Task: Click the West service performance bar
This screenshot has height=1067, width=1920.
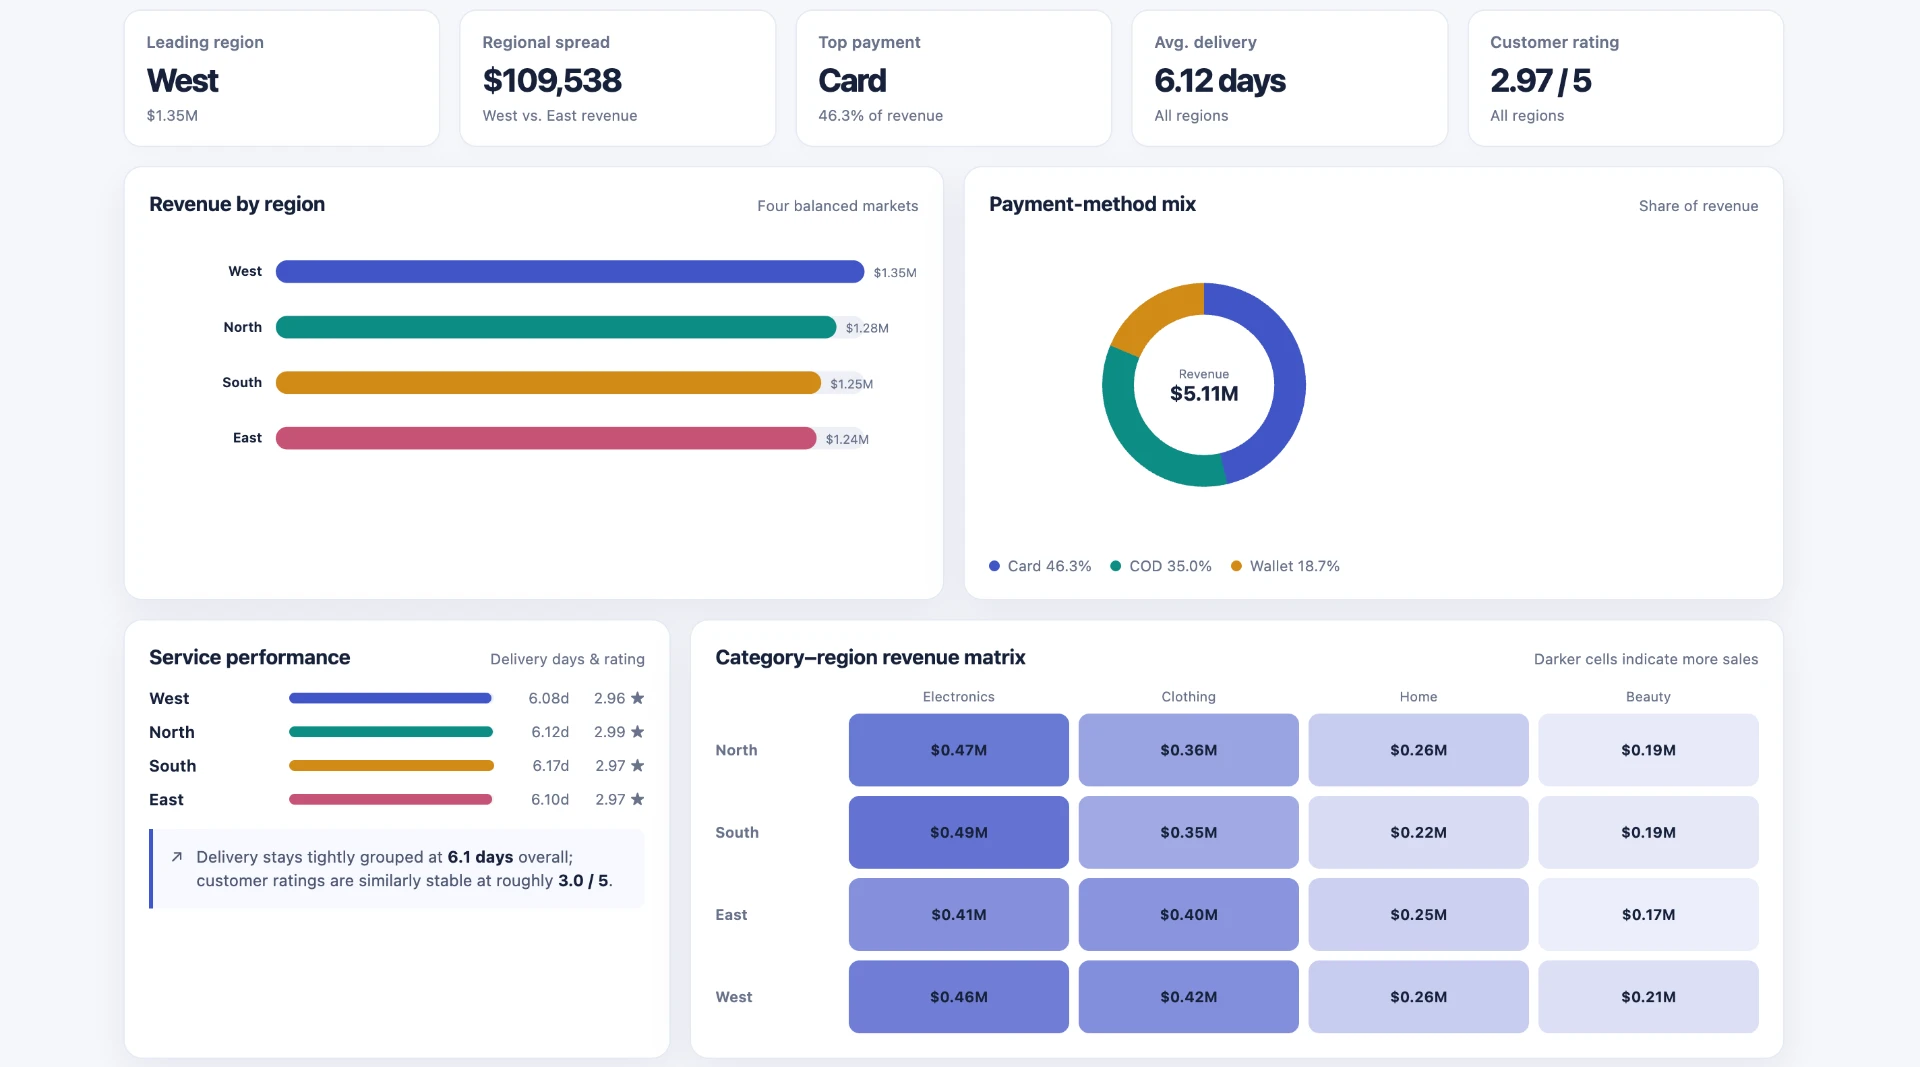Action: pos(390,698)
